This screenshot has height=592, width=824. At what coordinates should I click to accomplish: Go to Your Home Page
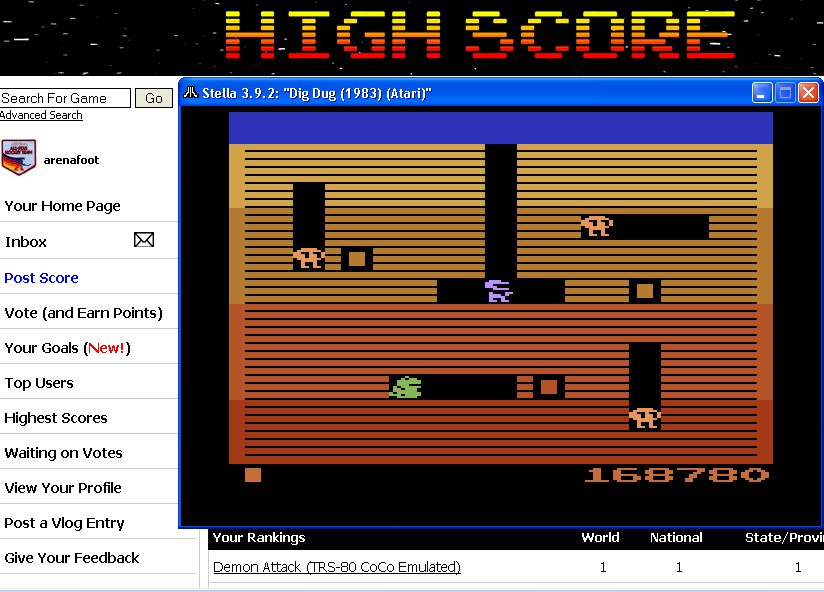pyautogui.click(x=63, y=206)
